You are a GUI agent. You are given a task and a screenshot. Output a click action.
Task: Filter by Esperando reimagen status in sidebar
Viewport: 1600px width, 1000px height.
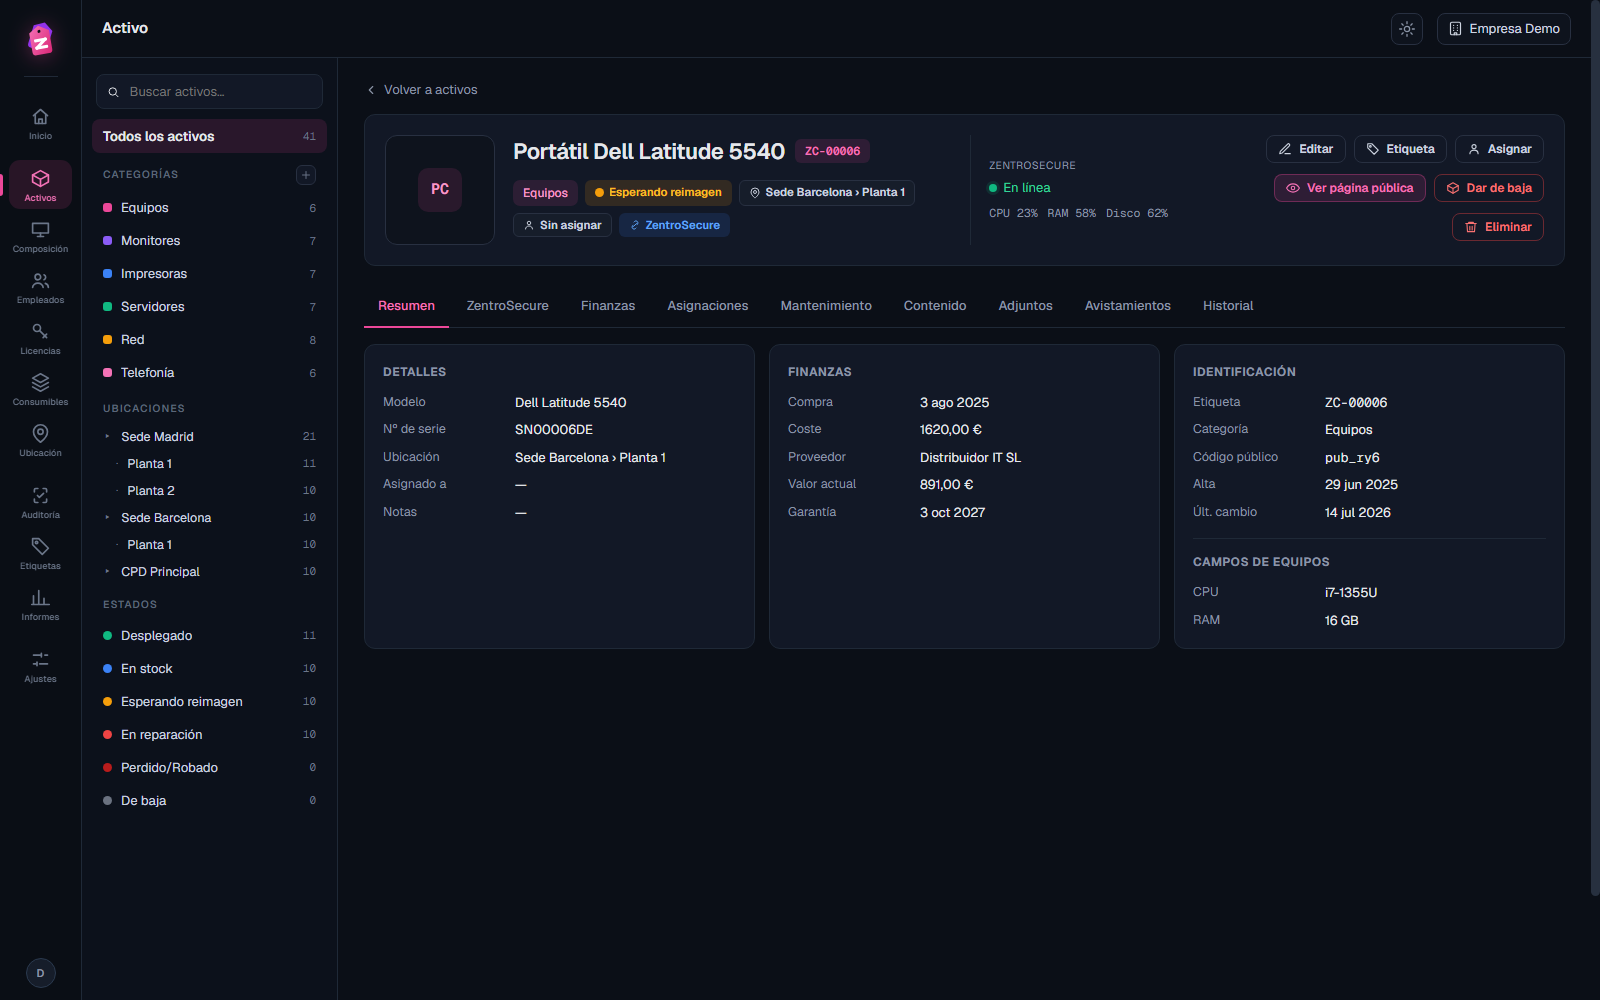(x=209, y=702)
